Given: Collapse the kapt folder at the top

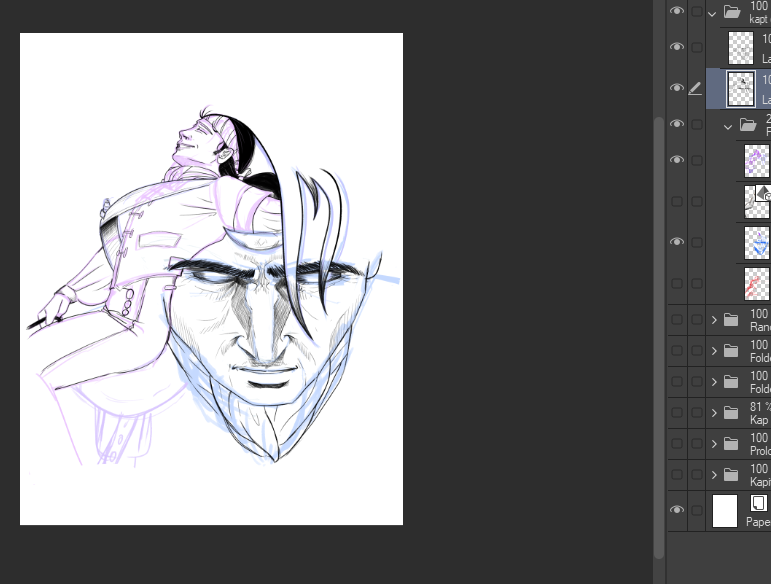Looking at the screenshot, I should point(712,13).
